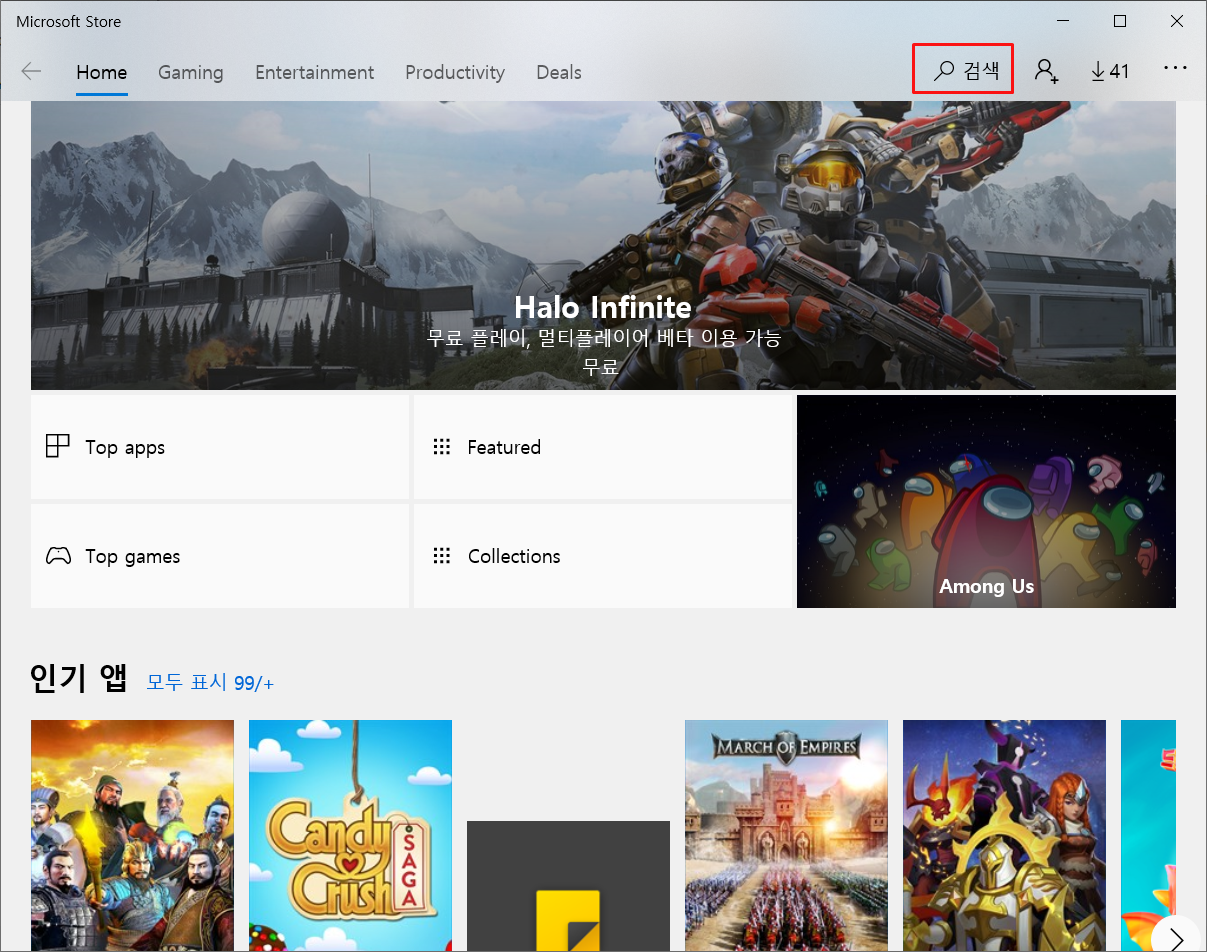
Task: Open the search magnifier icon
Action: click(943, 71)
